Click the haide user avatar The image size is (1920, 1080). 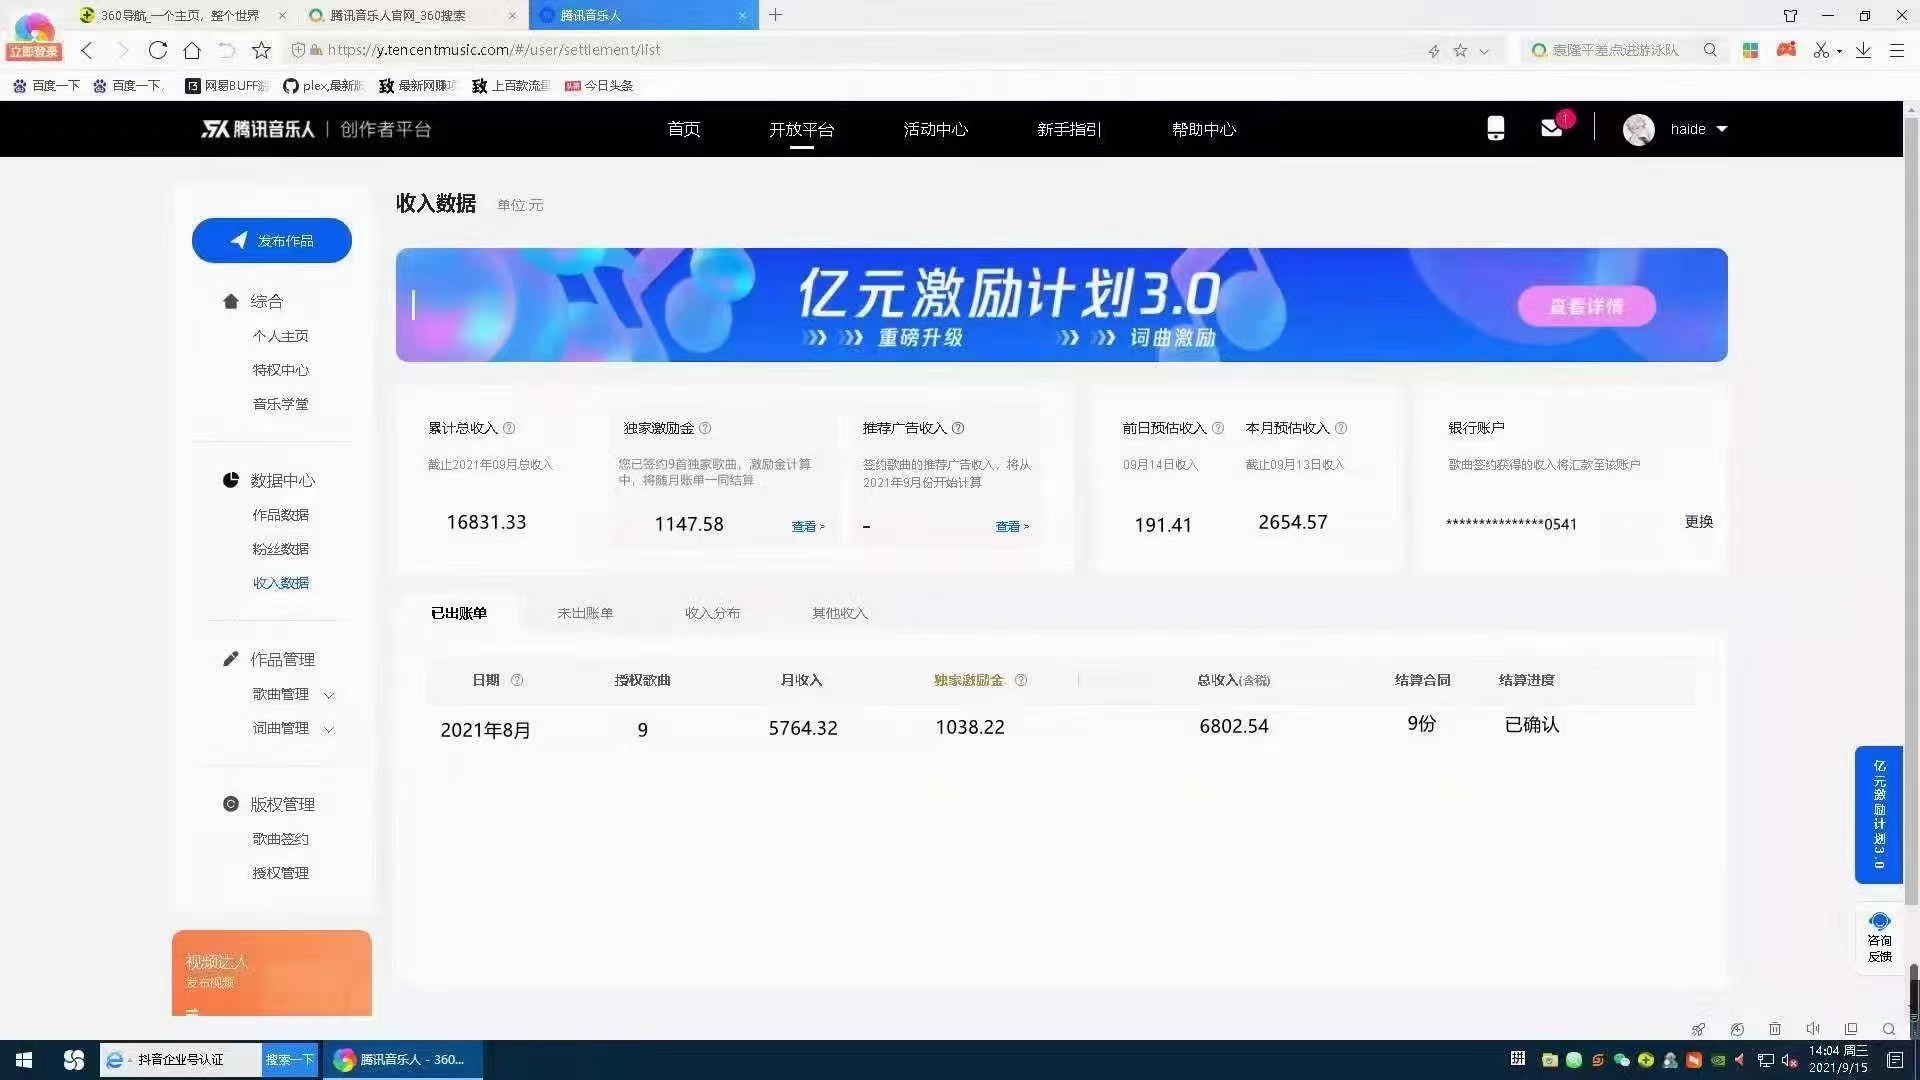coord(1638,129)
